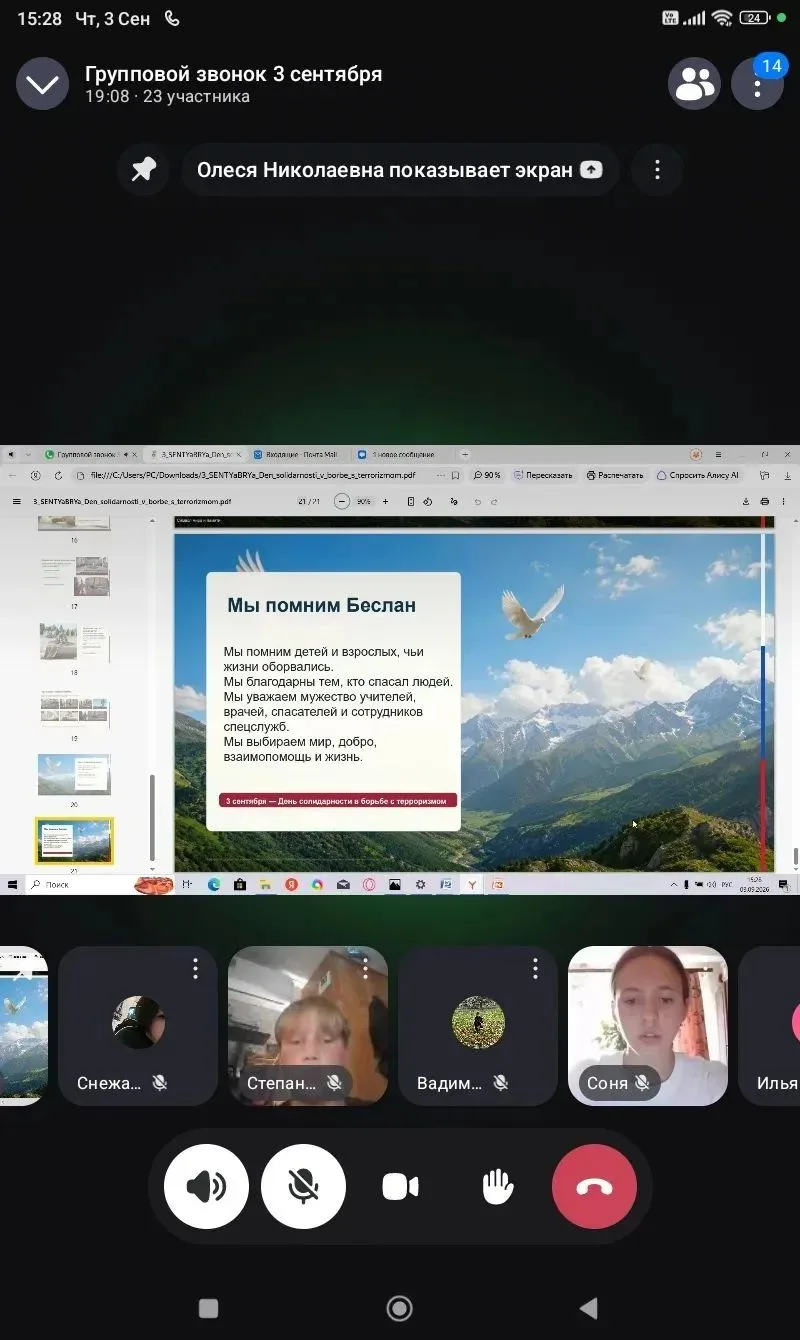Open new browser tab plus in shared screen

pos(464,454)
